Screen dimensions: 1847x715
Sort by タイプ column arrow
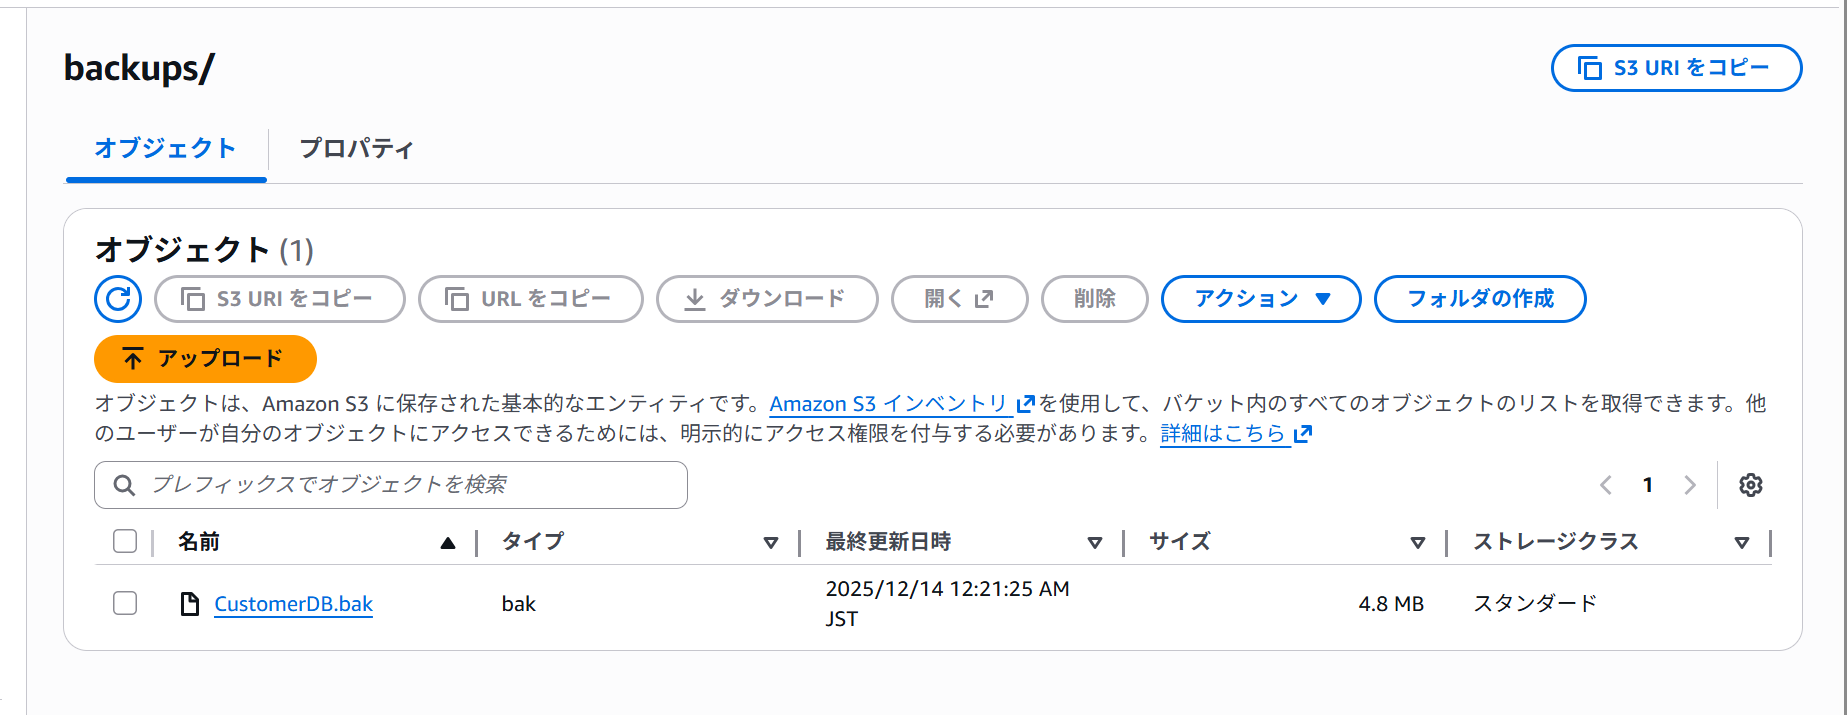[771, 542]
